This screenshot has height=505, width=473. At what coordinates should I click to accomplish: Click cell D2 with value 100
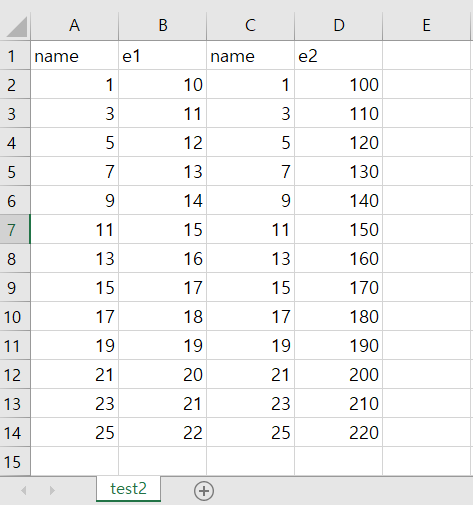click(x=338, y=84)
